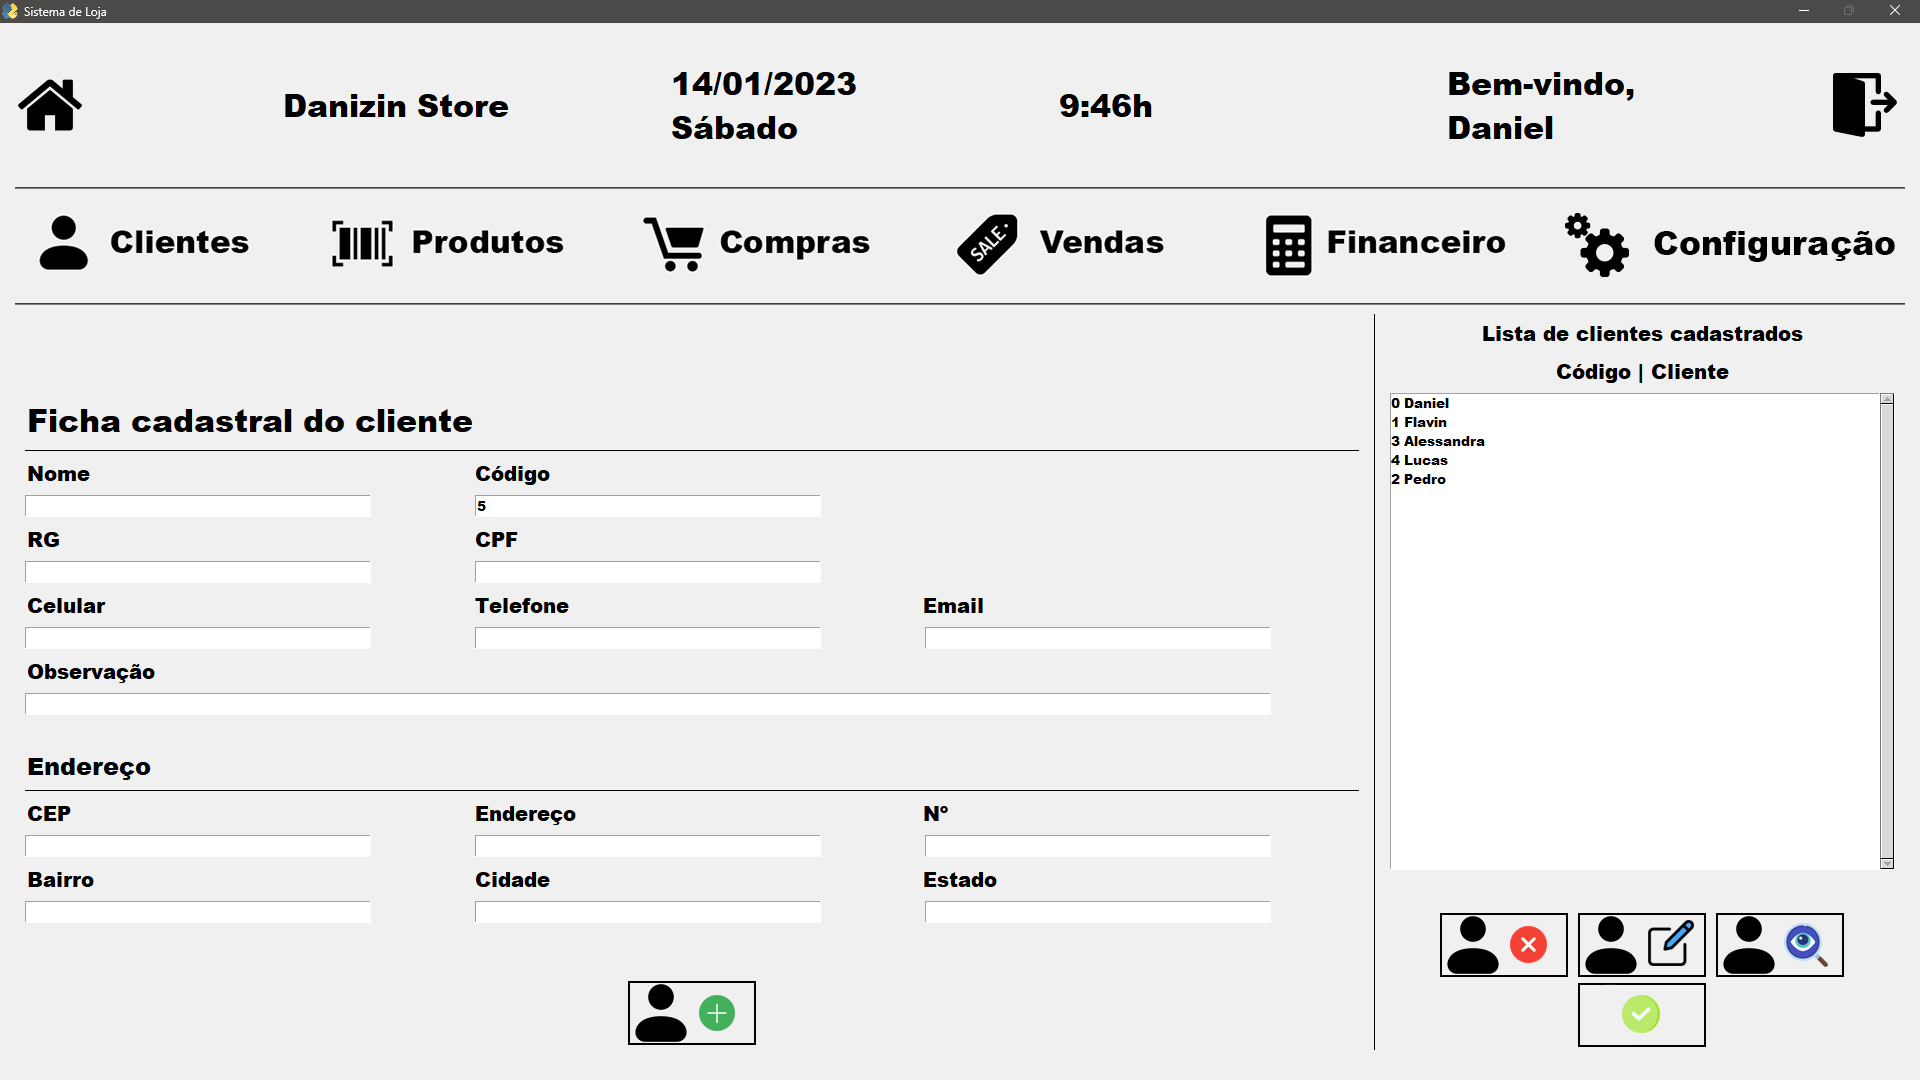The image size is (1920, 1080).
Task: Click the home icon in the header
Action: (x=49, y=104)
